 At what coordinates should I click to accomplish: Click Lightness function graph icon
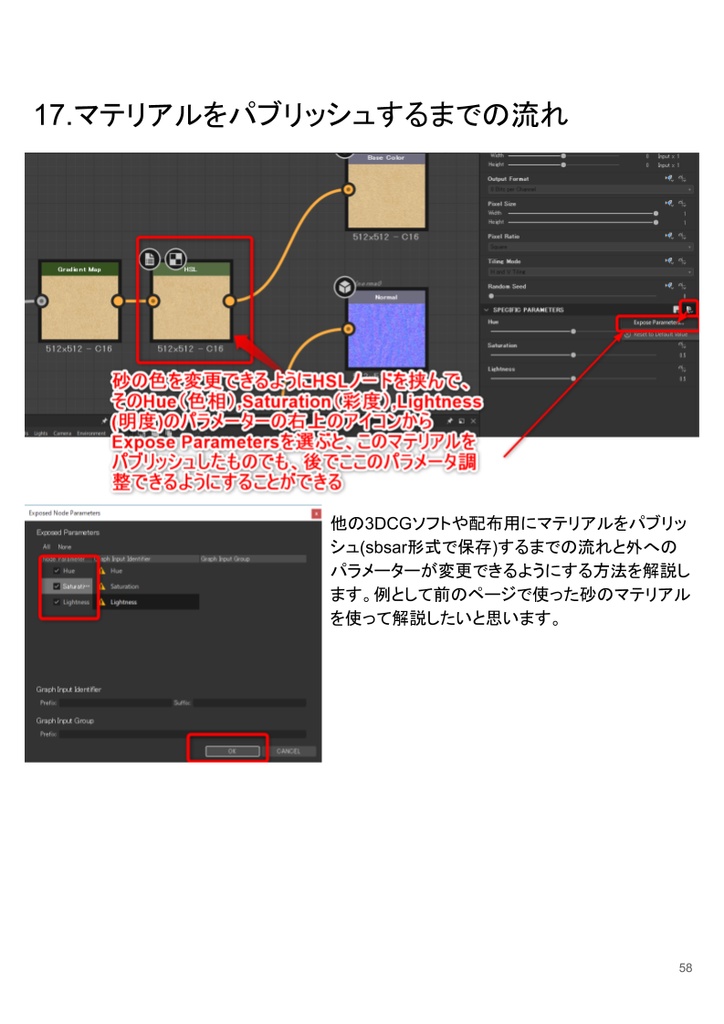(682, 369)
